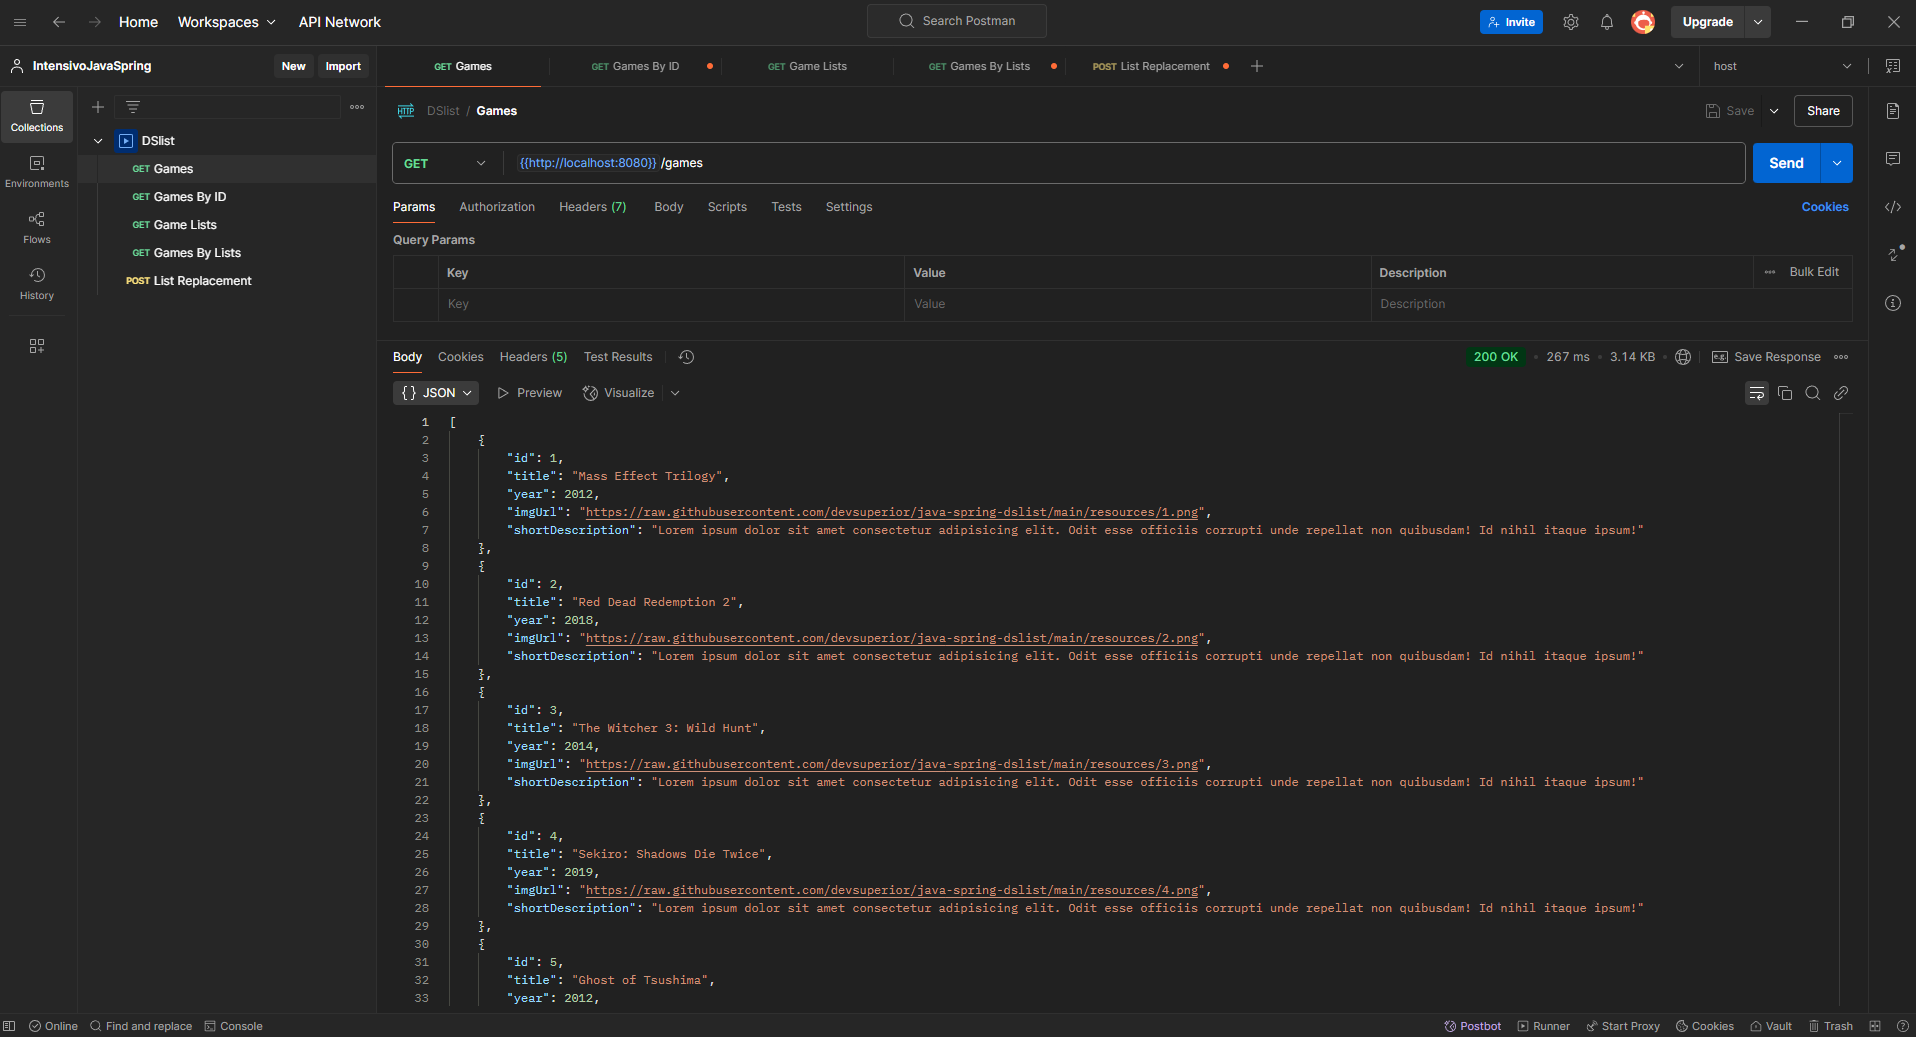Open the response history clock icon
Screen dimensions: 1916x1037
(x=686, y=357)
